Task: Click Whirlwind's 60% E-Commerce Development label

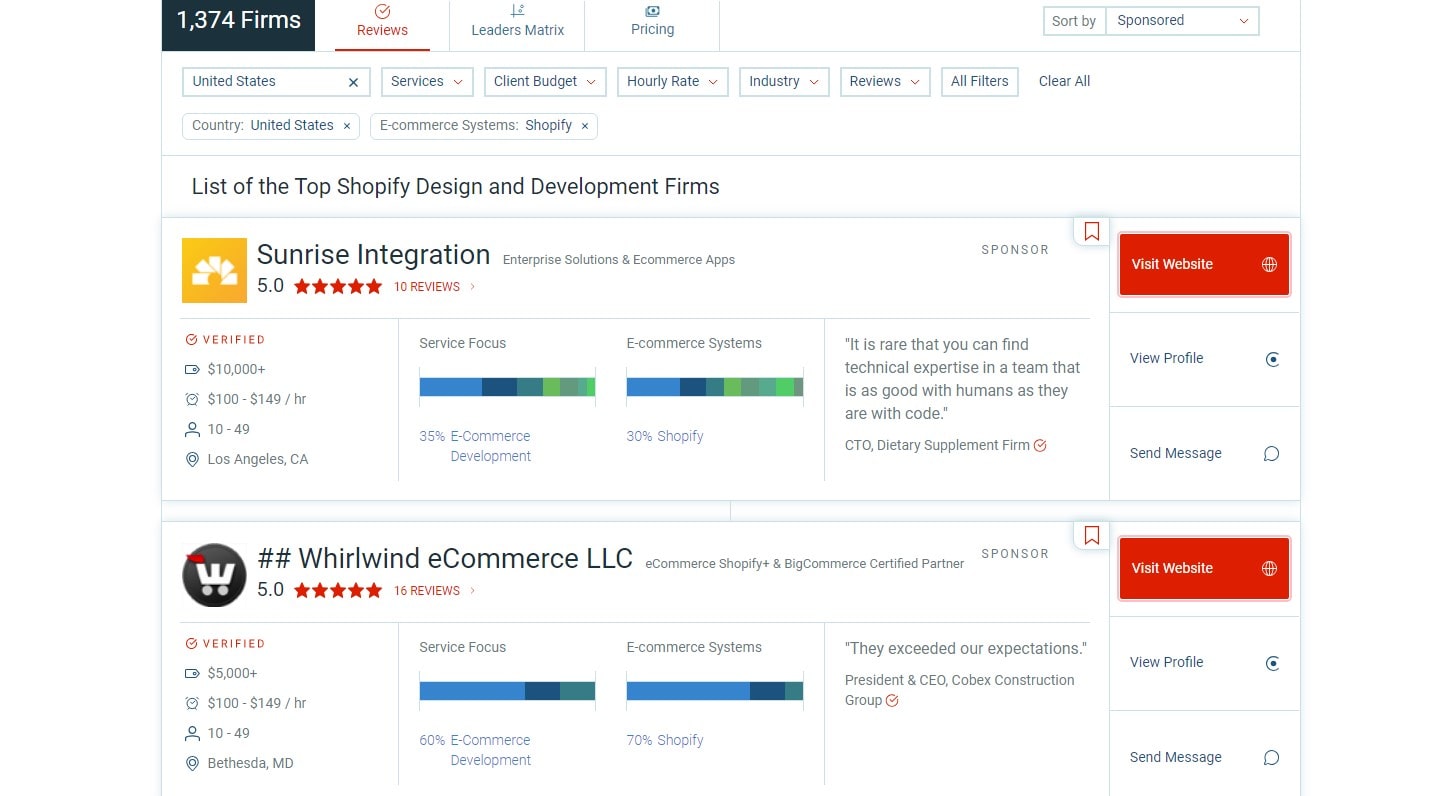Action: click(475, 751)
